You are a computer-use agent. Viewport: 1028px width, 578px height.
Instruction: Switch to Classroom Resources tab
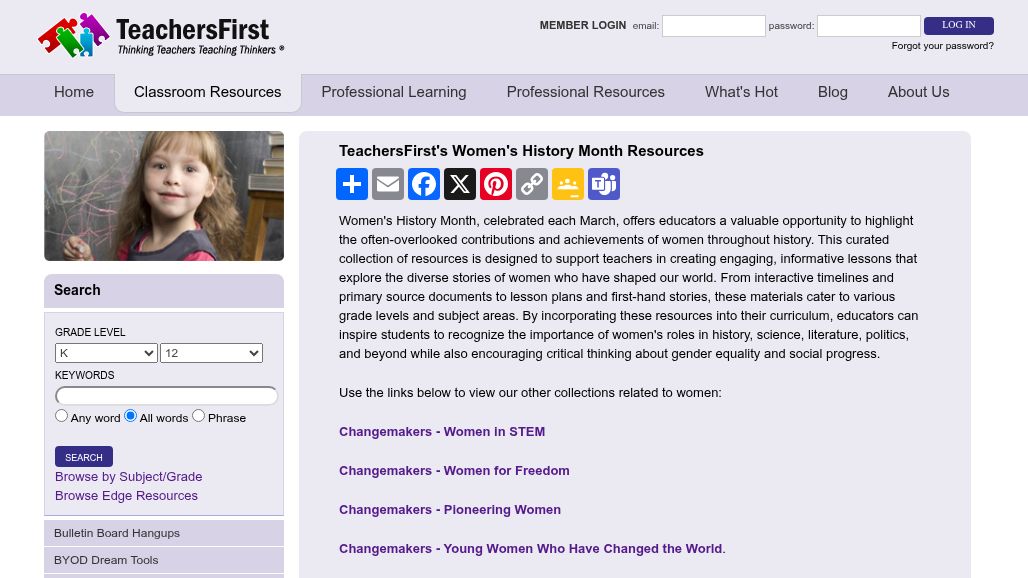208,92
